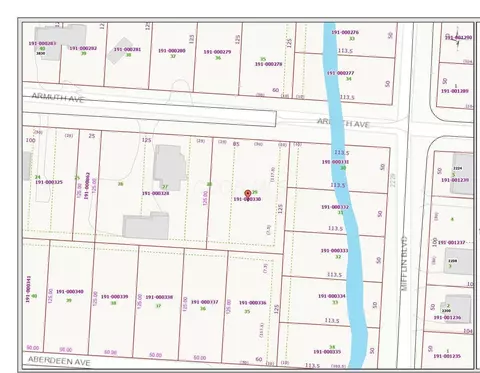Select parcel label 191-000325
Image resolution: width=480 pixels, height=373 pixels.
pyautogui.click(x=49, y=182)
